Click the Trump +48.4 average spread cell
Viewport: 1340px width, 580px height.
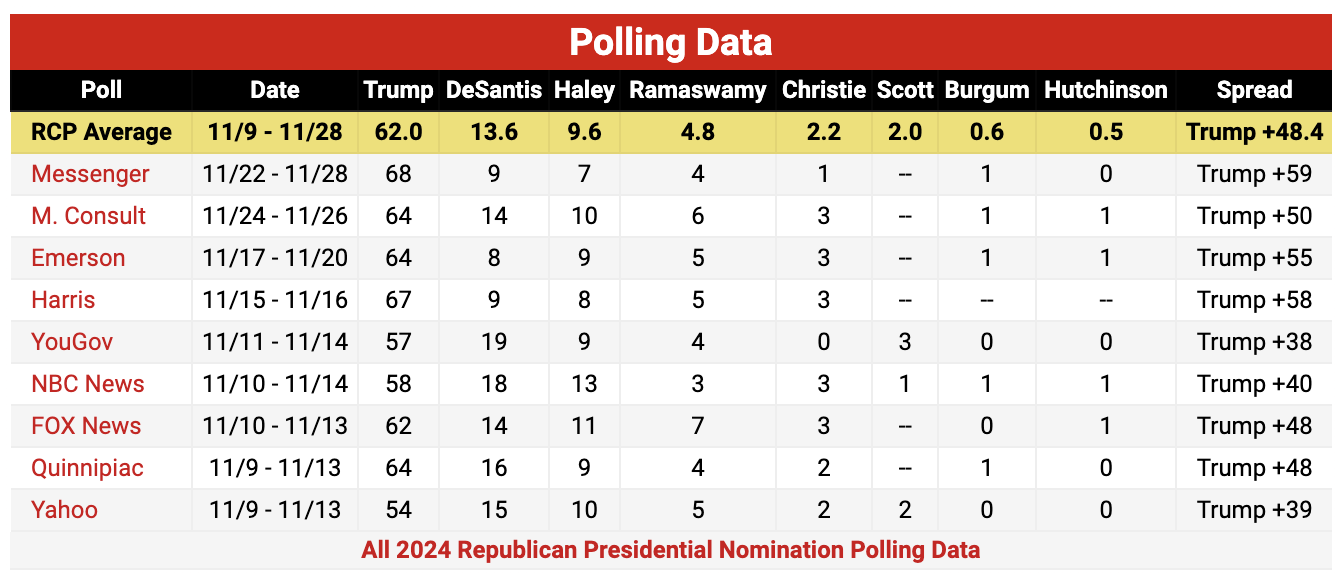[1254, 132]
